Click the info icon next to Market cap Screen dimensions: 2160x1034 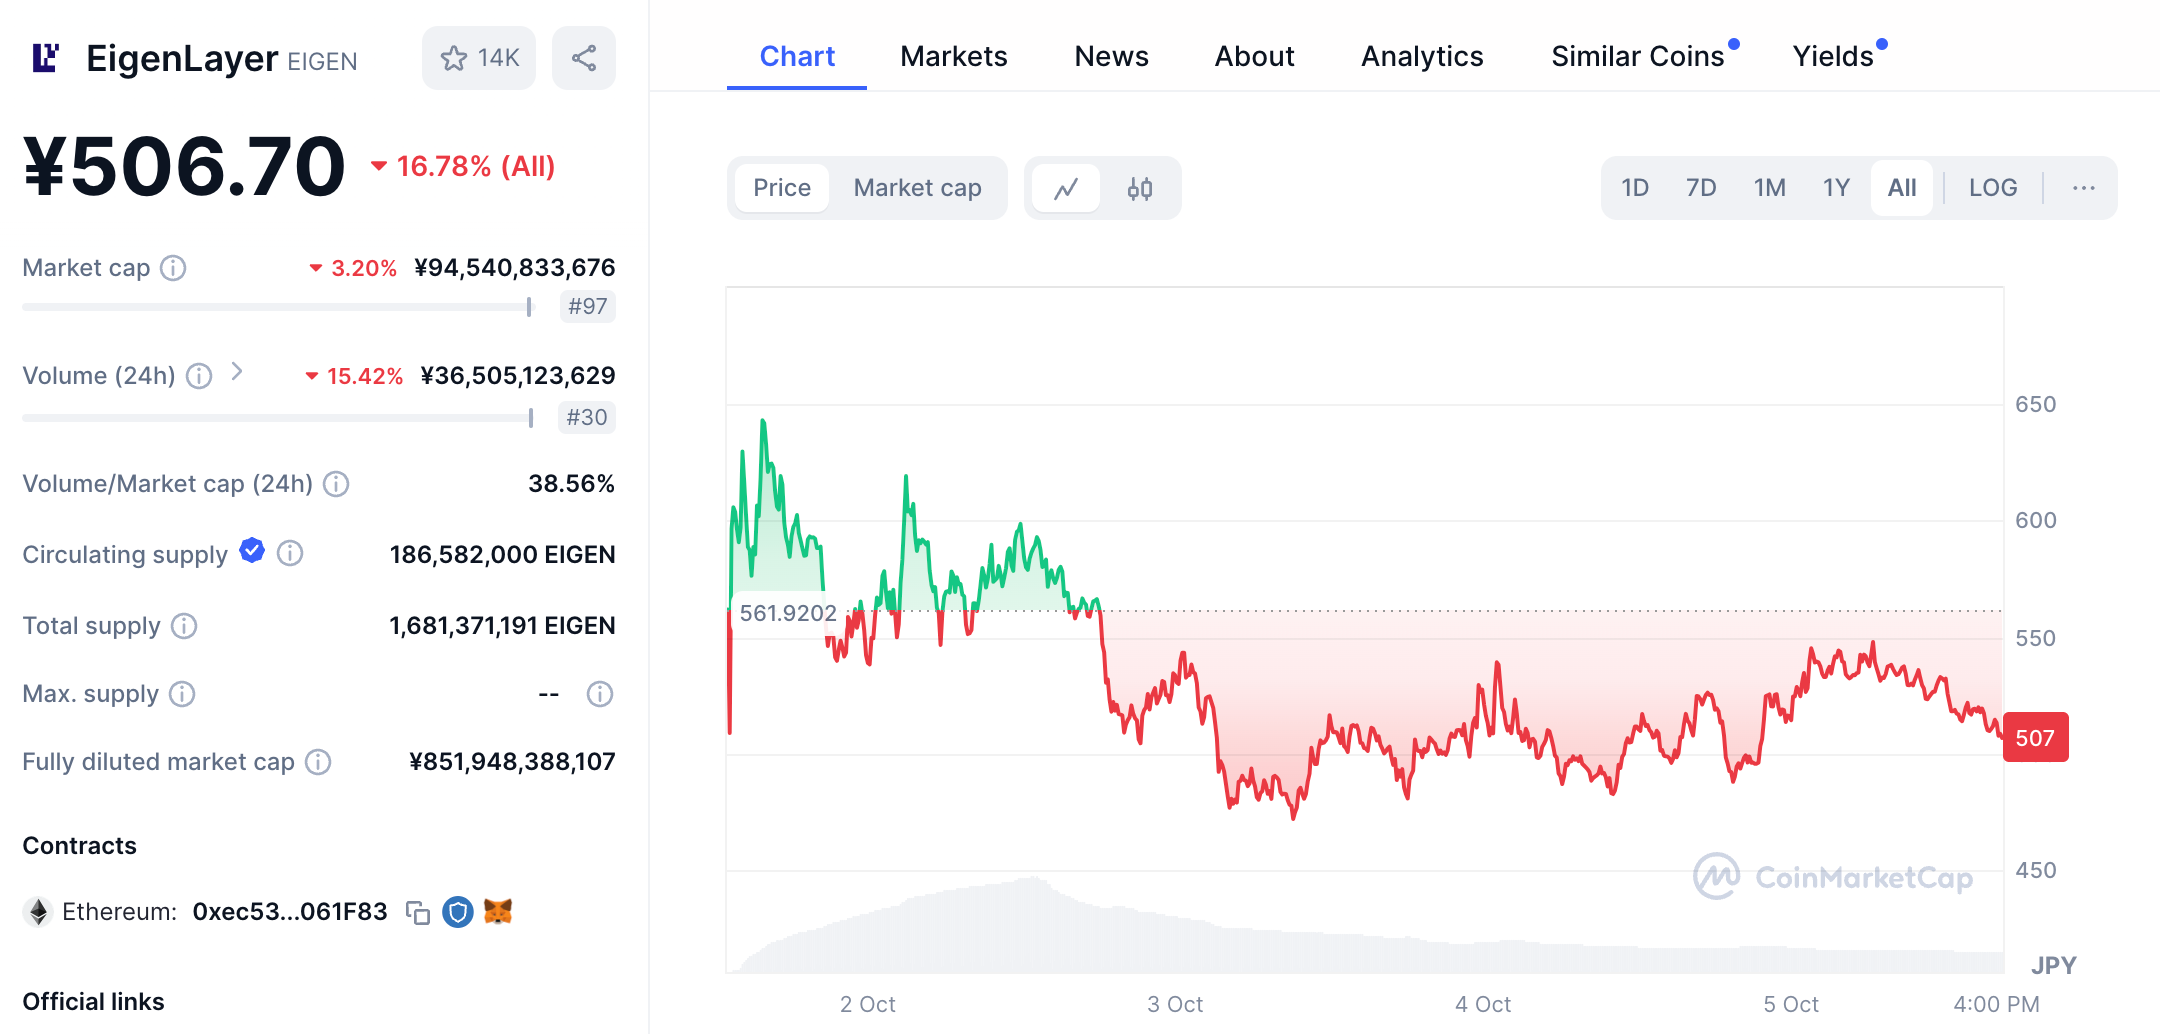[173, 268]
